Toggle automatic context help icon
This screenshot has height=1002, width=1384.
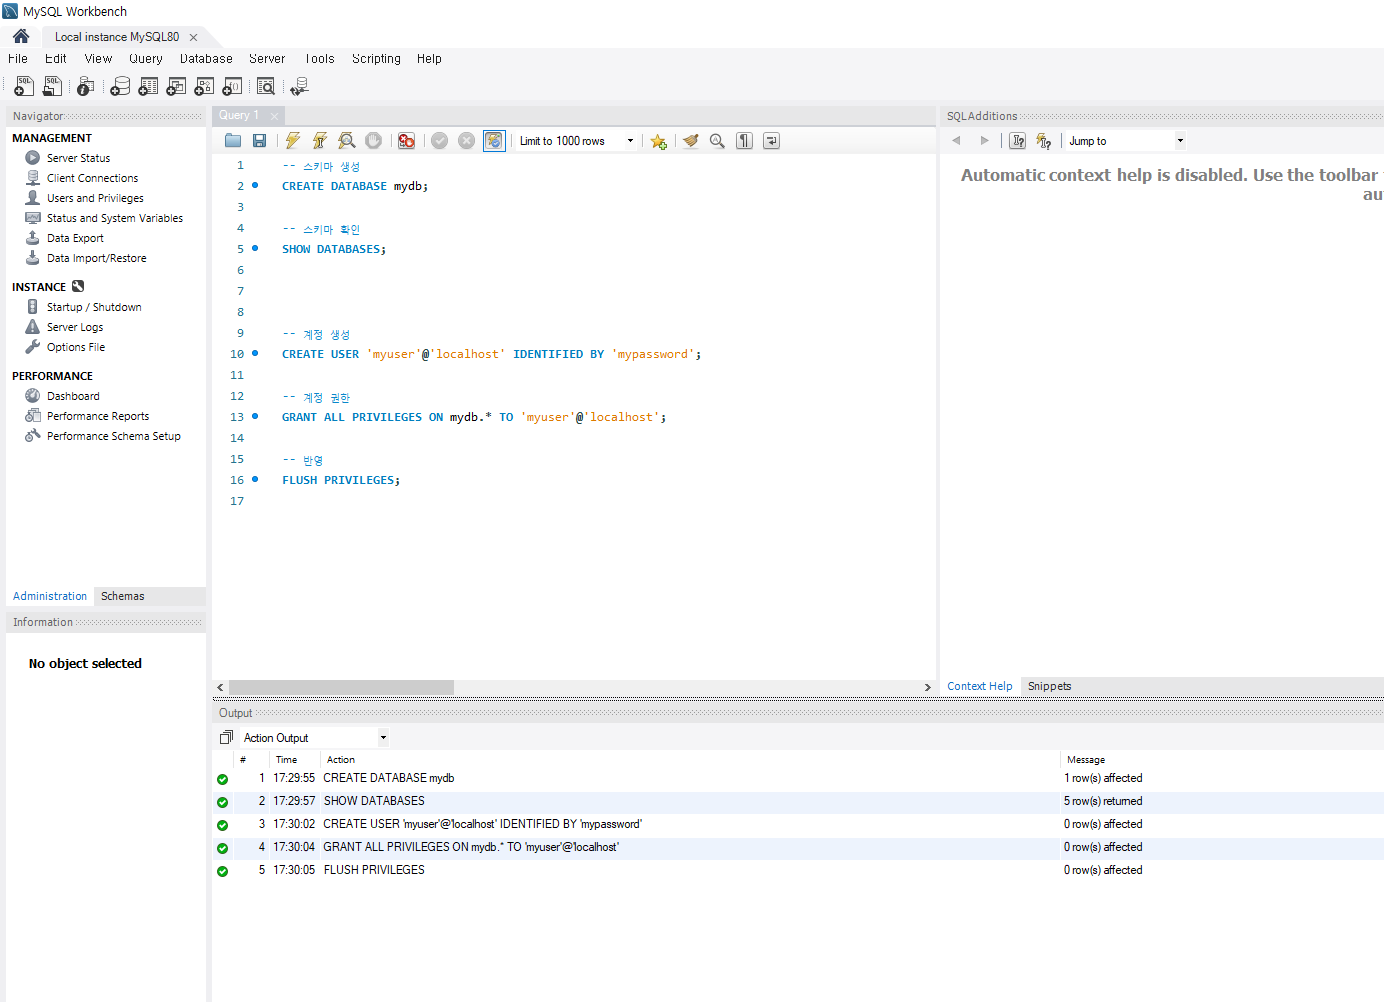tap(1018, 141)
